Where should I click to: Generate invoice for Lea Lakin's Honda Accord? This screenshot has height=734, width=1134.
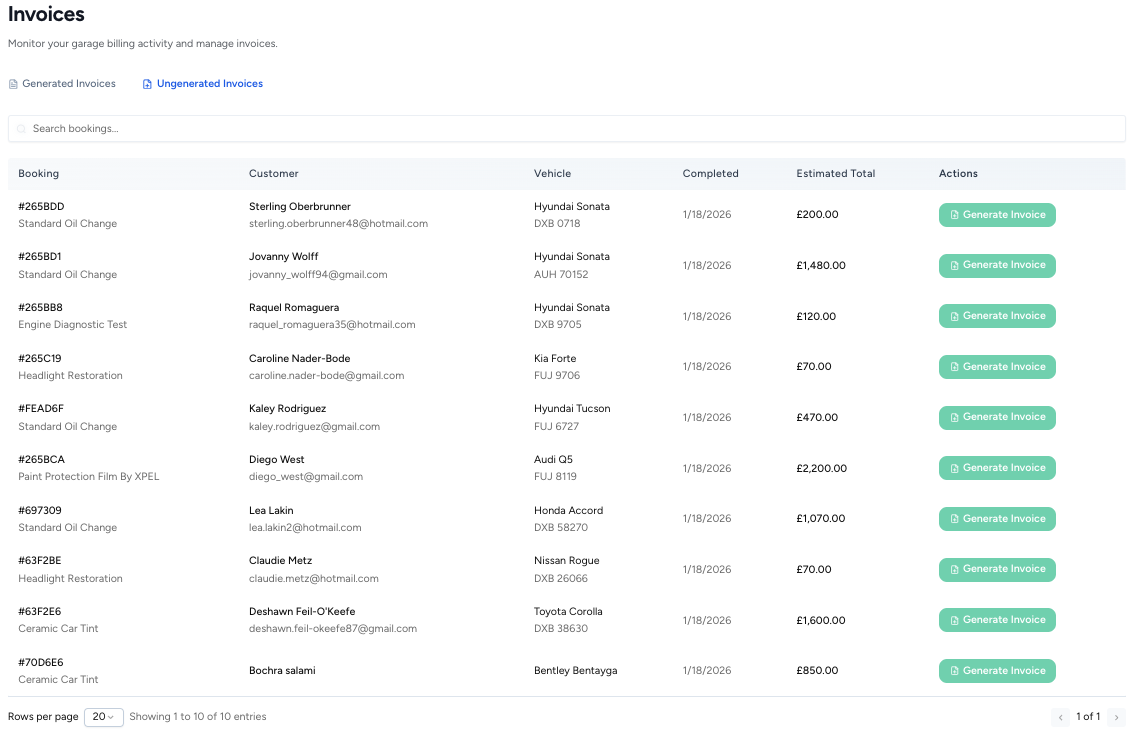tap(997, 518)
